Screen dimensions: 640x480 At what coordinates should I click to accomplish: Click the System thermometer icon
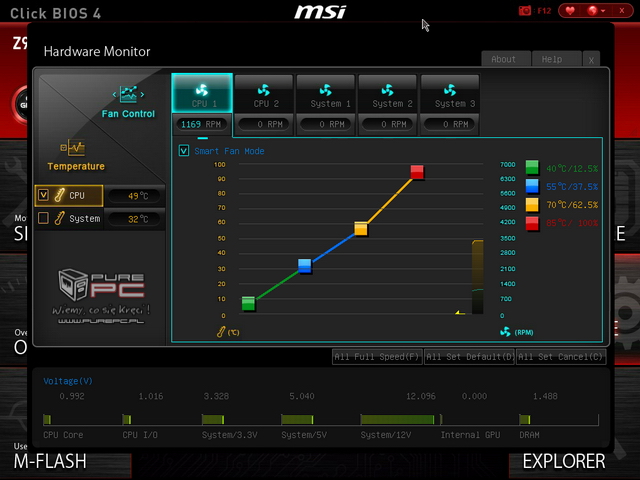tap(60, 218)
